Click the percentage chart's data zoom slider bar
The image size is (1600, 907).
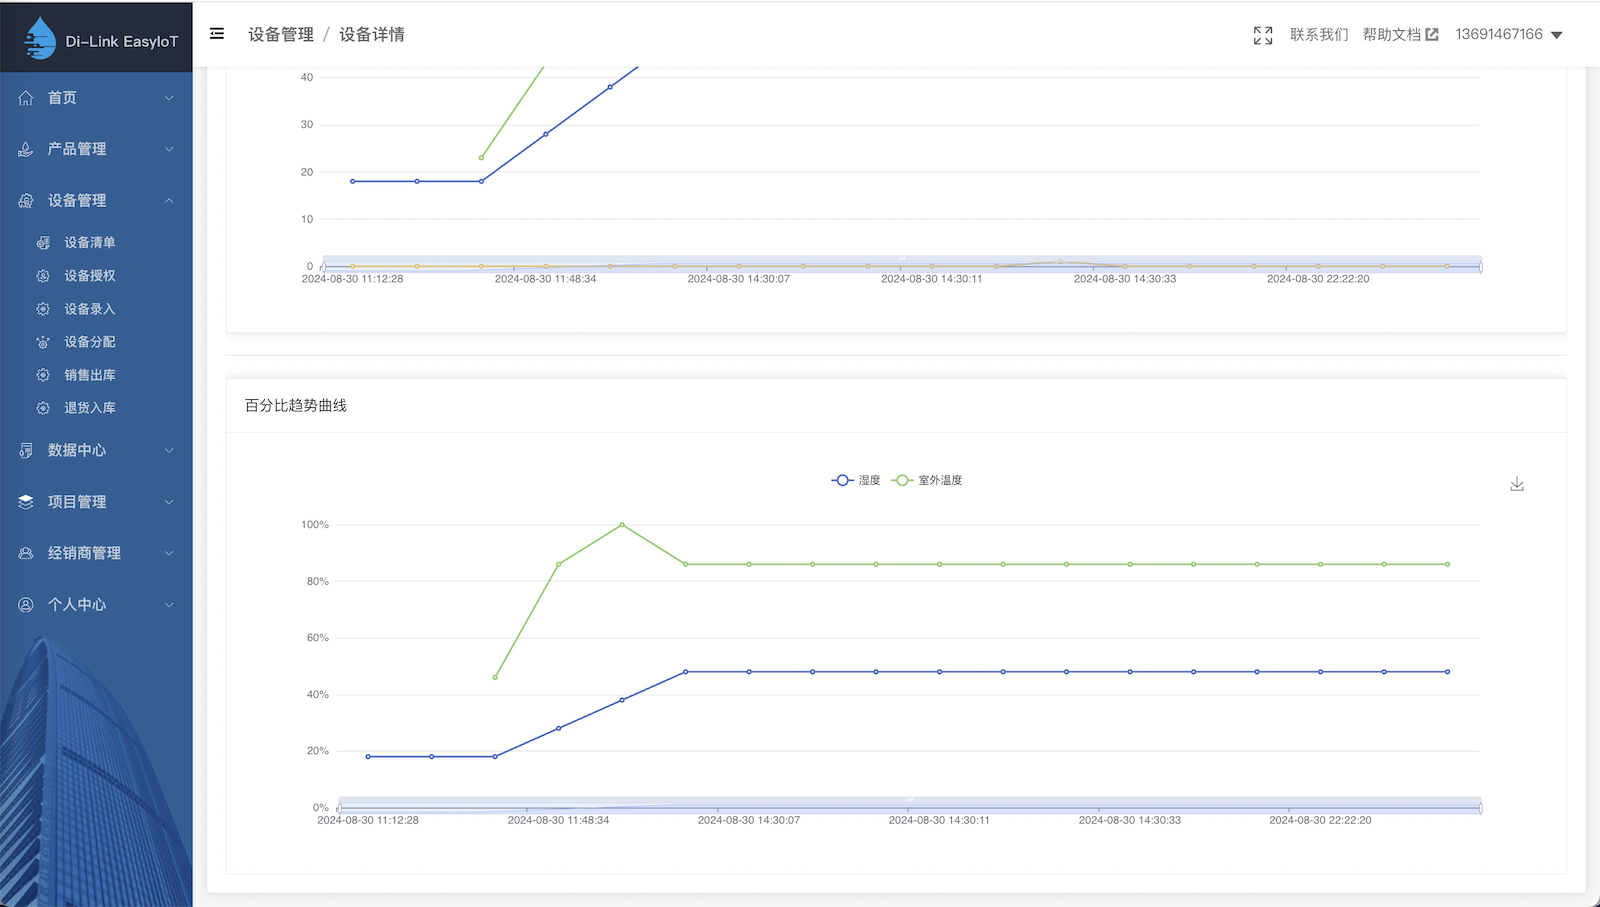909,806
